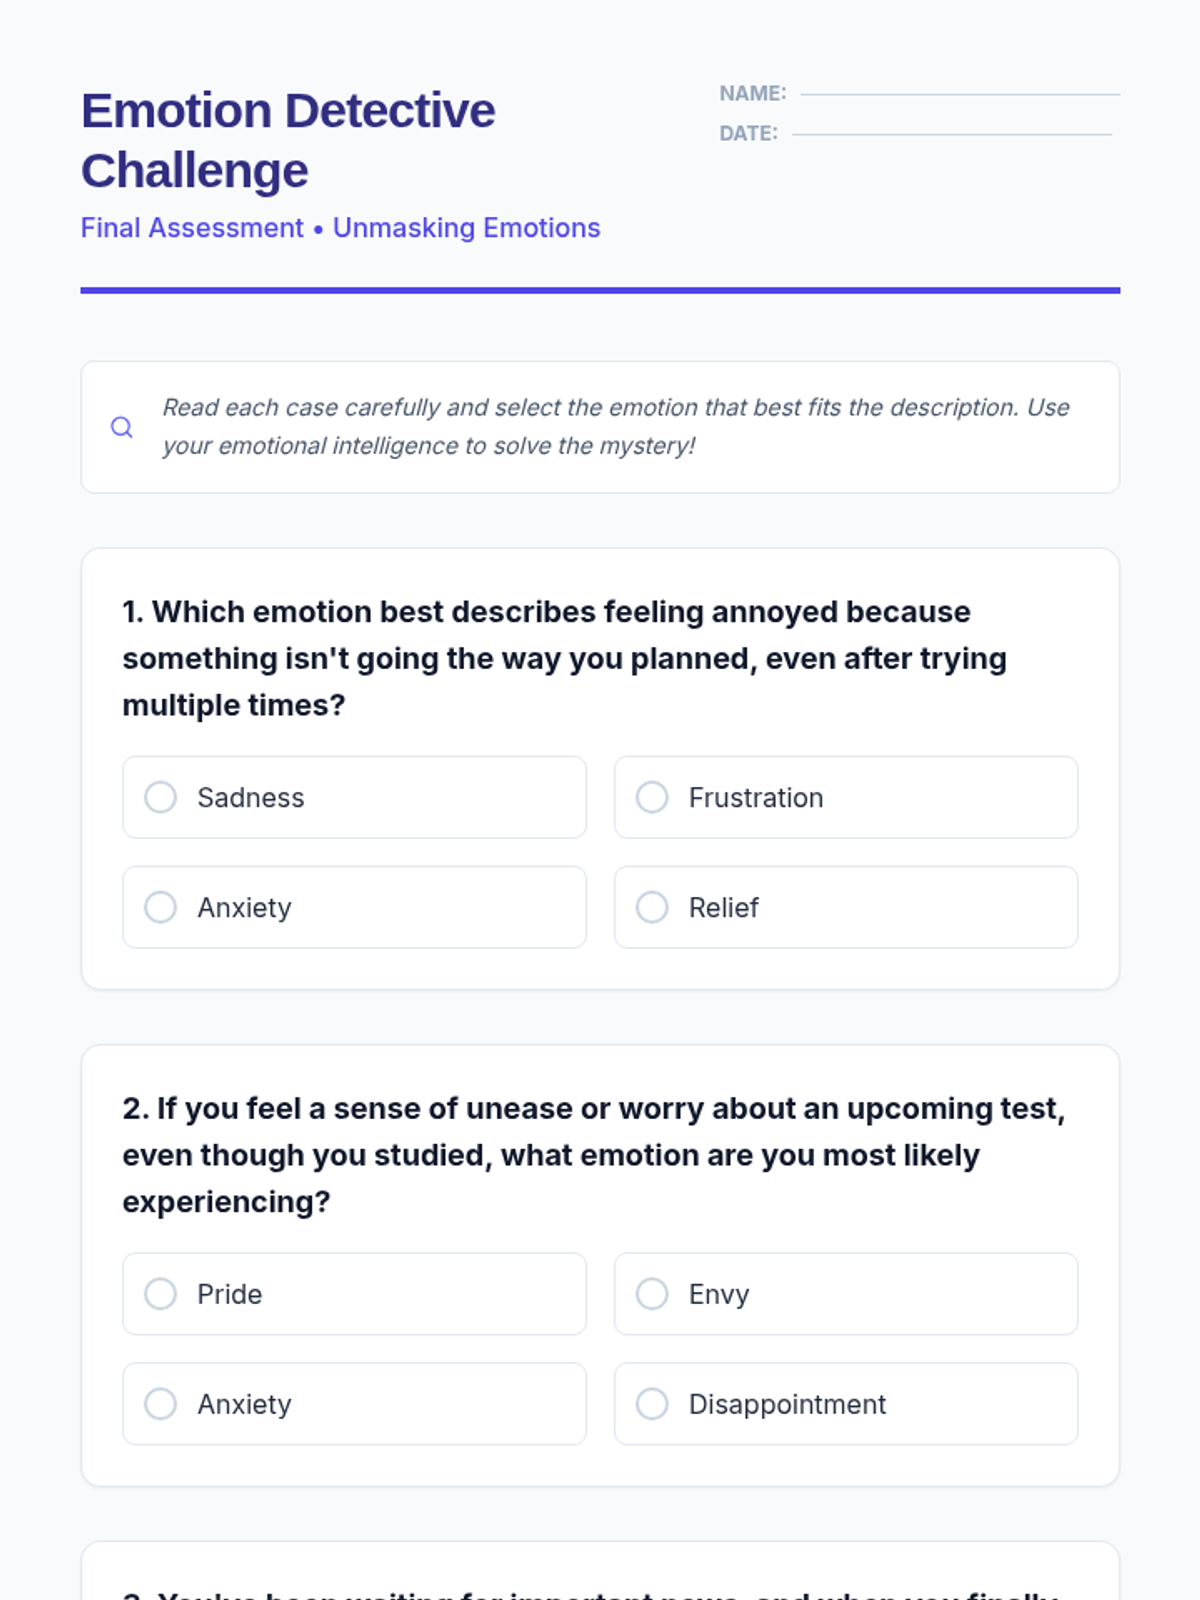Click the partially visible question 3 card
Viewport: 1200px width, 1600px height.
point(600,1571)
